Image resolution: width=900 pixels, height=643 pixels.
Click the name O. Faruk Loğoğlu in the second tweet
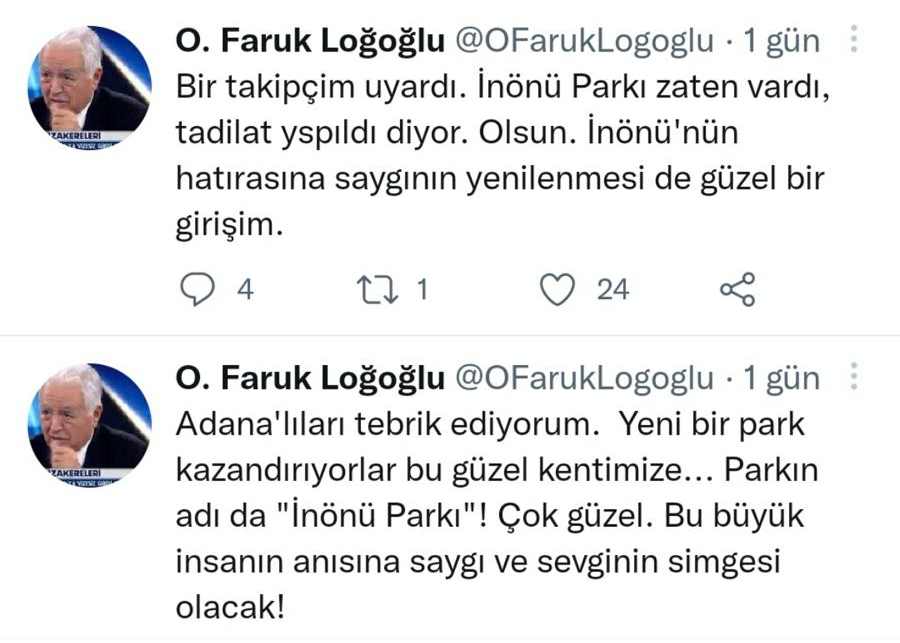click(310, 378)
